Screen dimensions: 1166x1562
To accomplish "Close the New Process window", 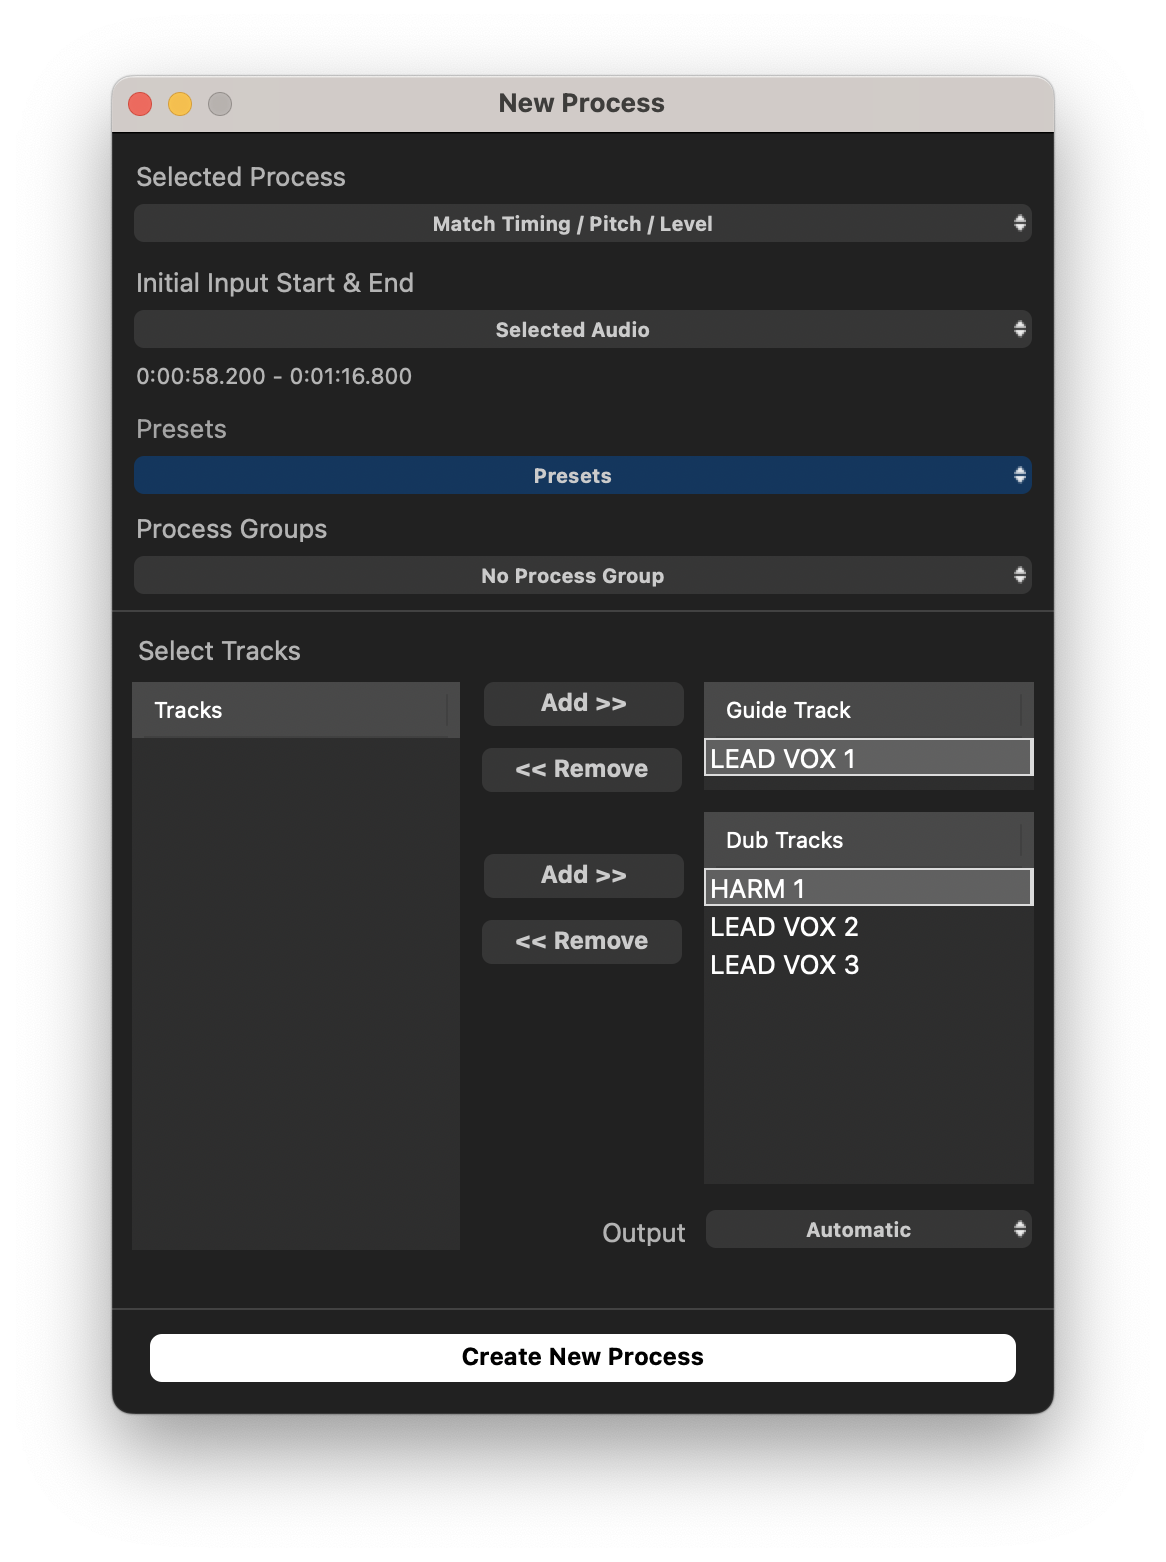I will [140, 104].
